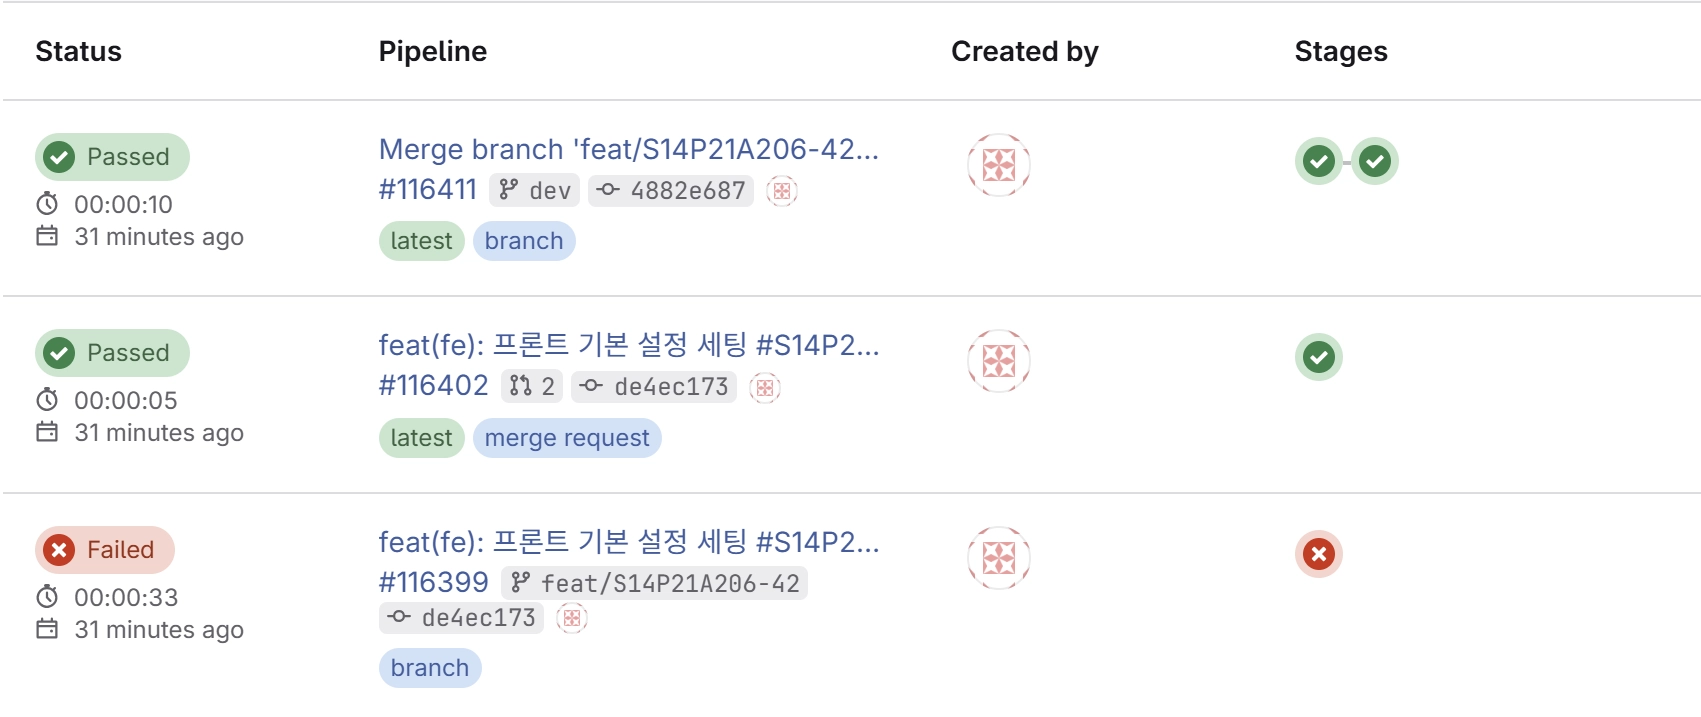Click second passed stage icon for pipeline #116411
Screen dimensions: 1701x717
click(x=1375, y=161)
